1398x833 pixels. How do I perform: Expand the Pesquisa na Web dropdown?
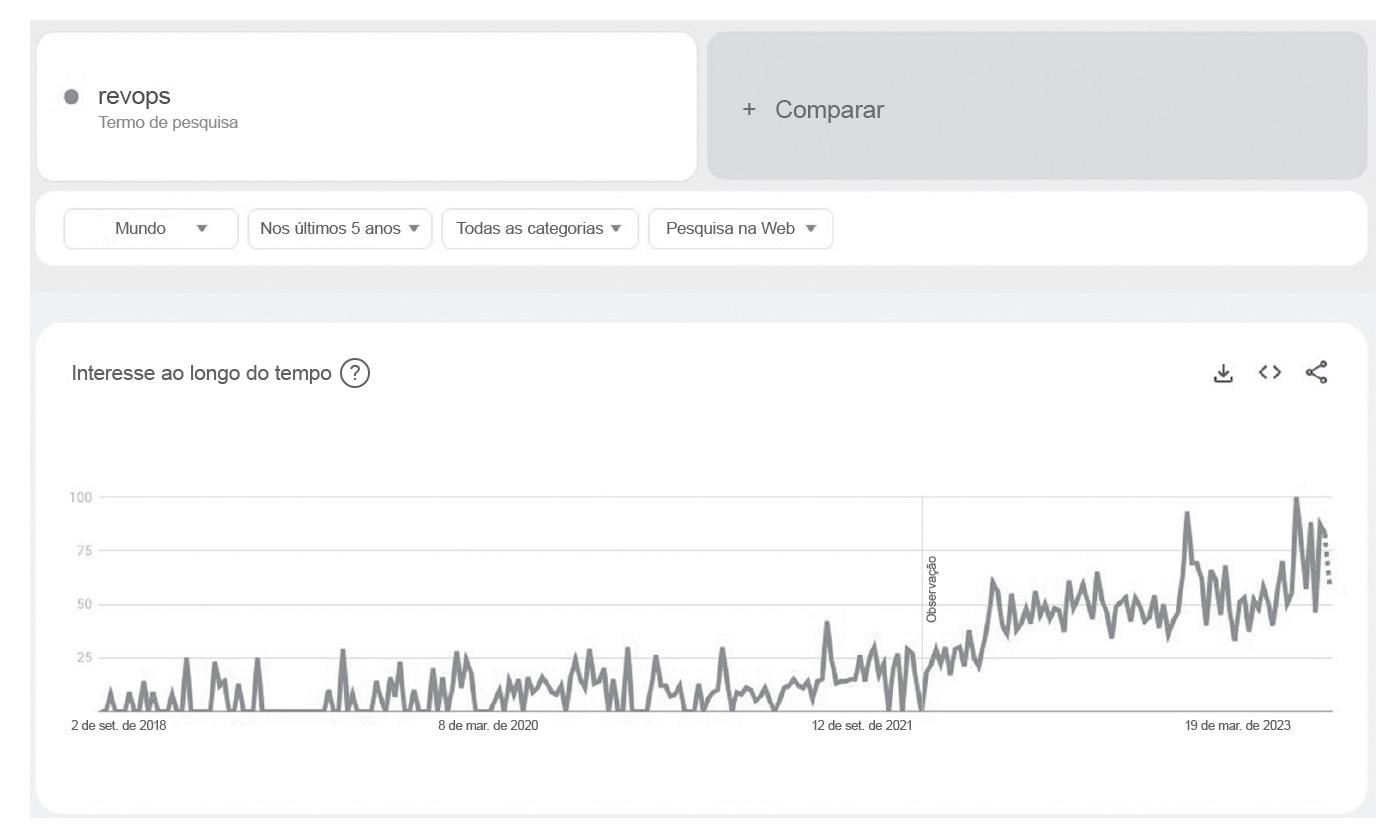740,228
